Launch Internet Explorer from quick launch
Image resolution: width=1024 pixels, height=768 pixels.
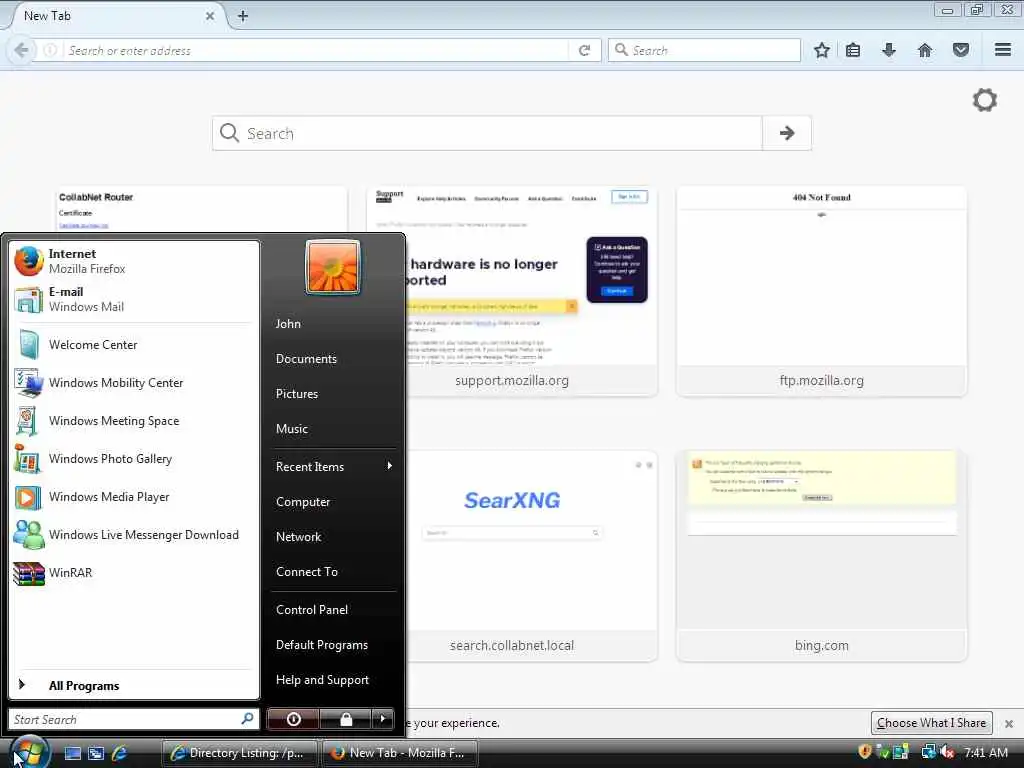pos(120,753)
